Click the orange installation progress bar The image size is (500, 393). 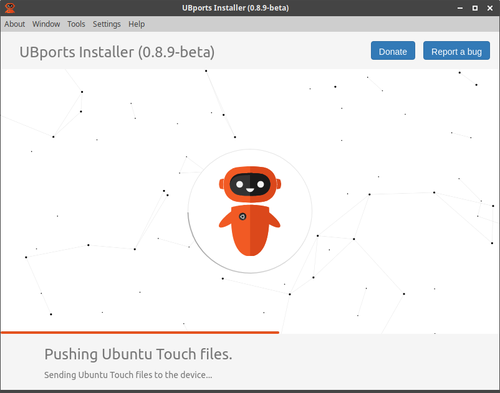coord(140,332)
